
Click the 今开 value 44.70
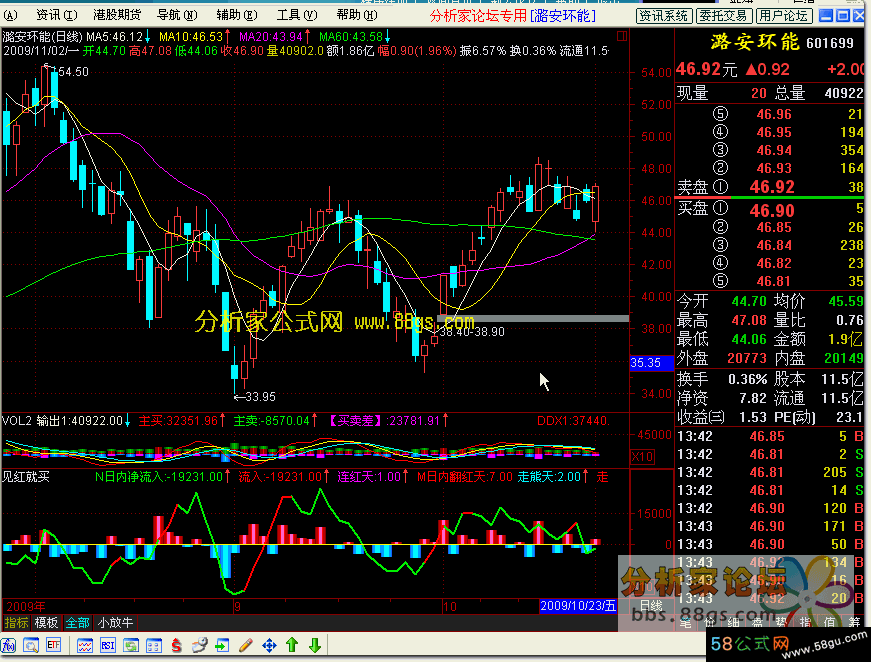pyautogui.click(x=749, y=301)
